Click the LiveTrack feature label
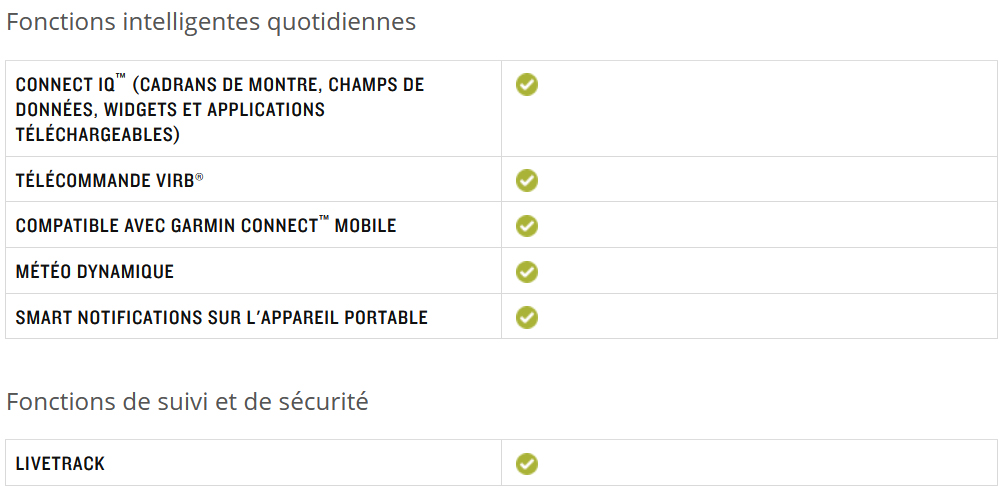Viewport: 1005px width, 496px height. tap(60, 464)
